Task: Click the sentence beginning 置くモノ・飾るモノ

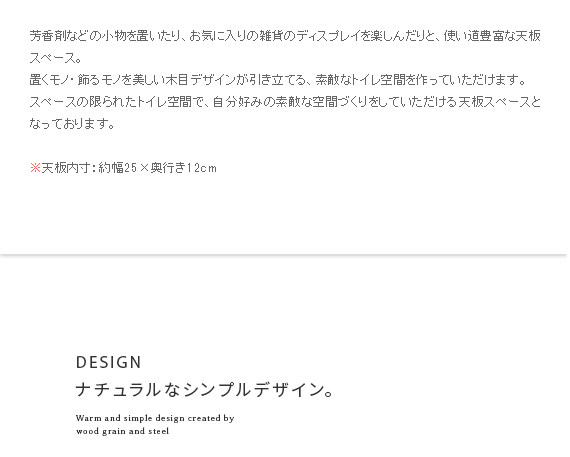Action: pos(278,80)
